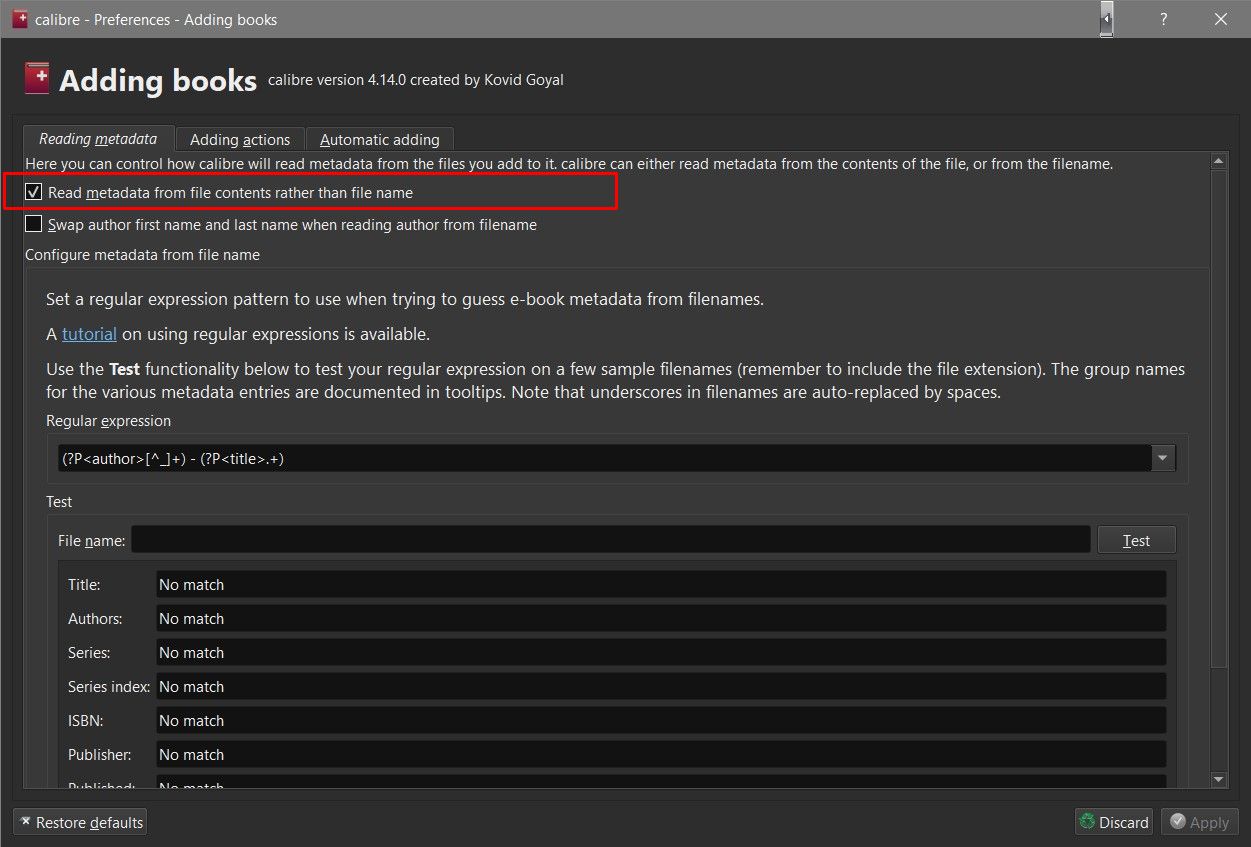Click the Series result field
Image resolution: width=1251 pixels, height=847 pixels.
pos(661,653)
